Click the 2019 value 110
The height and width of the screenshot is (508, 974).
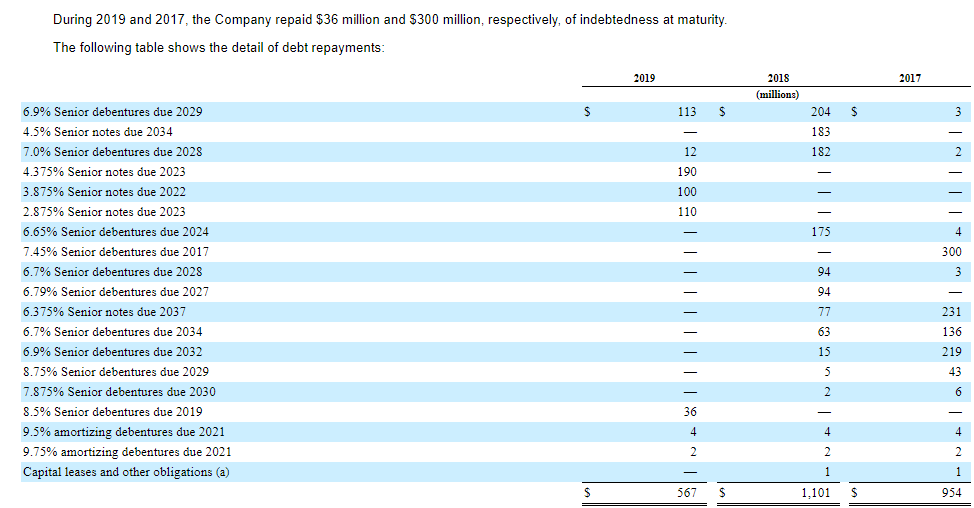point(687,212)
